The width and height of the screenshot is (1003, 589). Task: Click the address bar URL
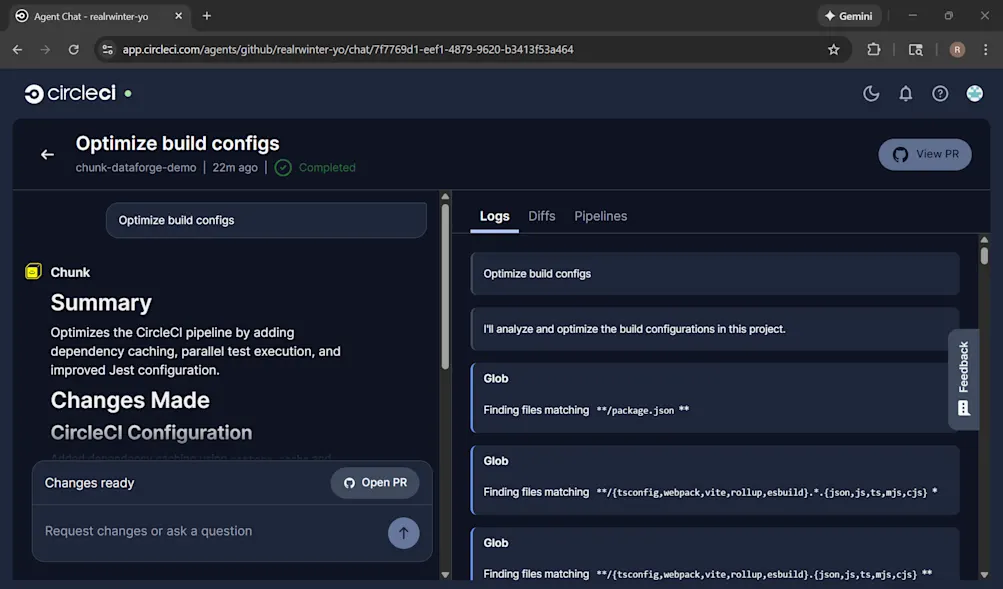(x=347, y=49)
